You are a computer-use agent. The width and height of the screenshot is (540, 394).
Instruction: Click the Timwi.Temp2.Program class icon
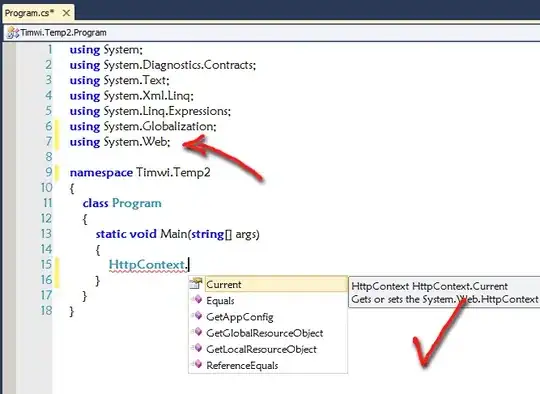click(13, 33)
